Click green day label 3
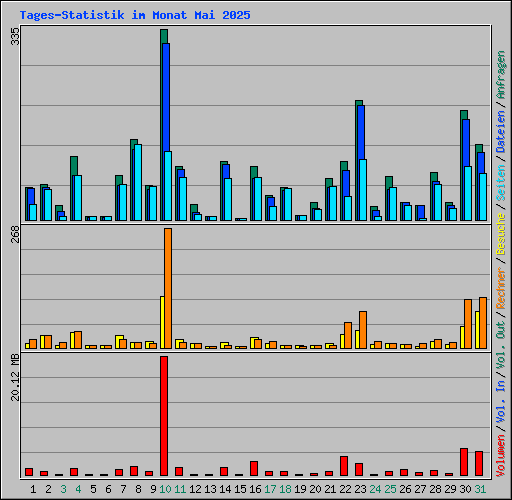This screenshot has height=500, width=512. coord(63,489)
